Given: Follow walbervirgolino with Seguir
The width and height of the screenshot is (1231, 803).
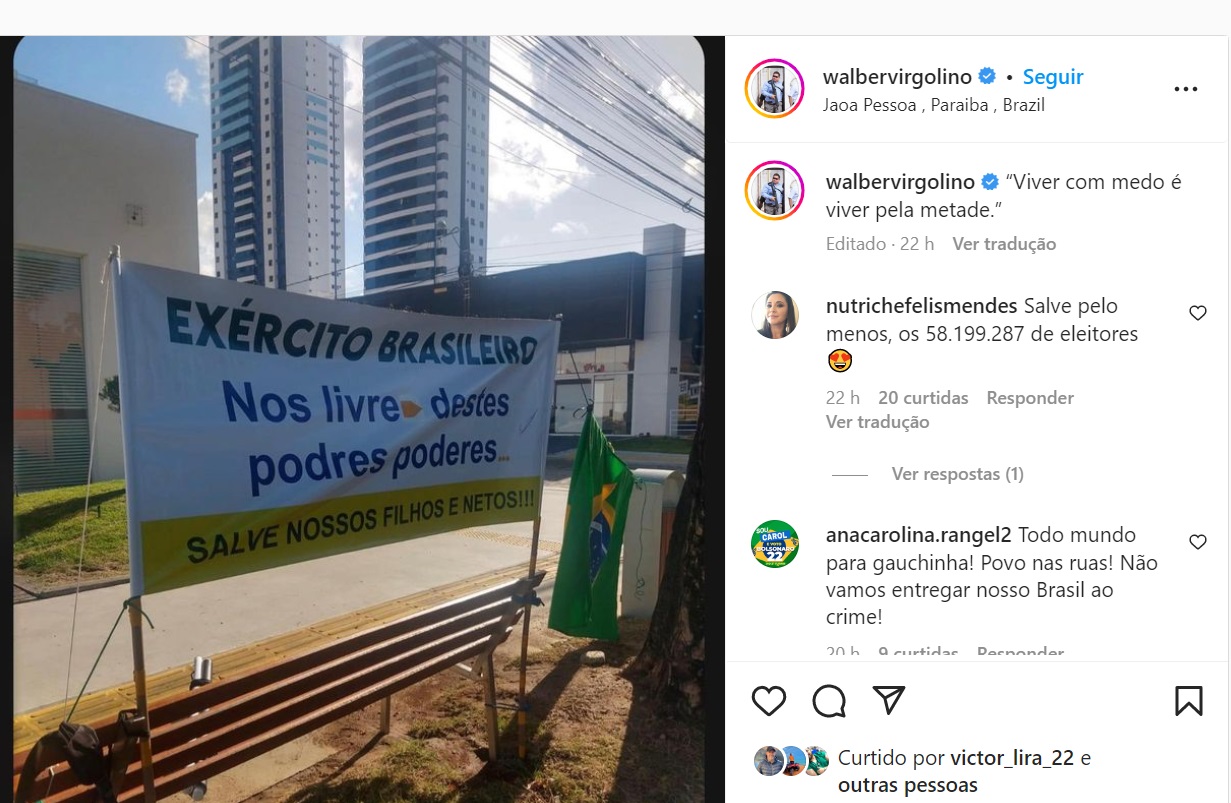Looking at the screenshot, I should coord(1053,77).
